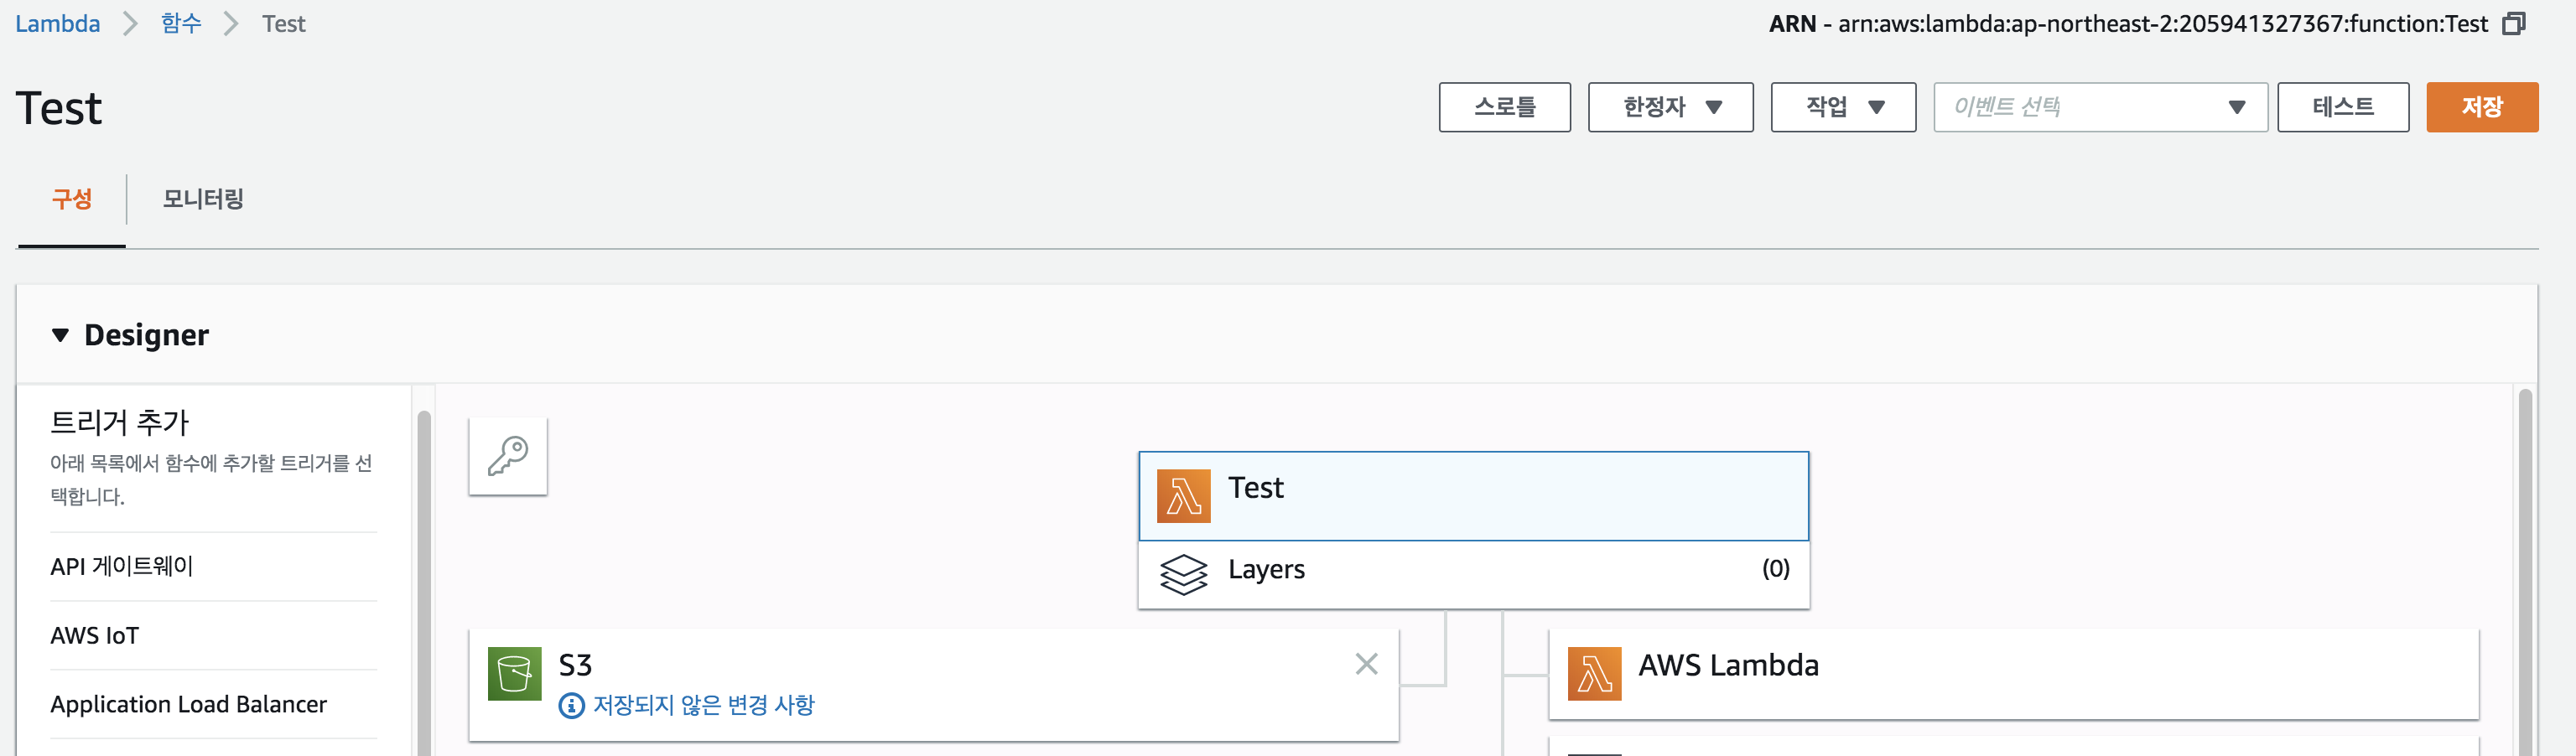
Task: Click the Layers stack icon
Action: 1183,574
